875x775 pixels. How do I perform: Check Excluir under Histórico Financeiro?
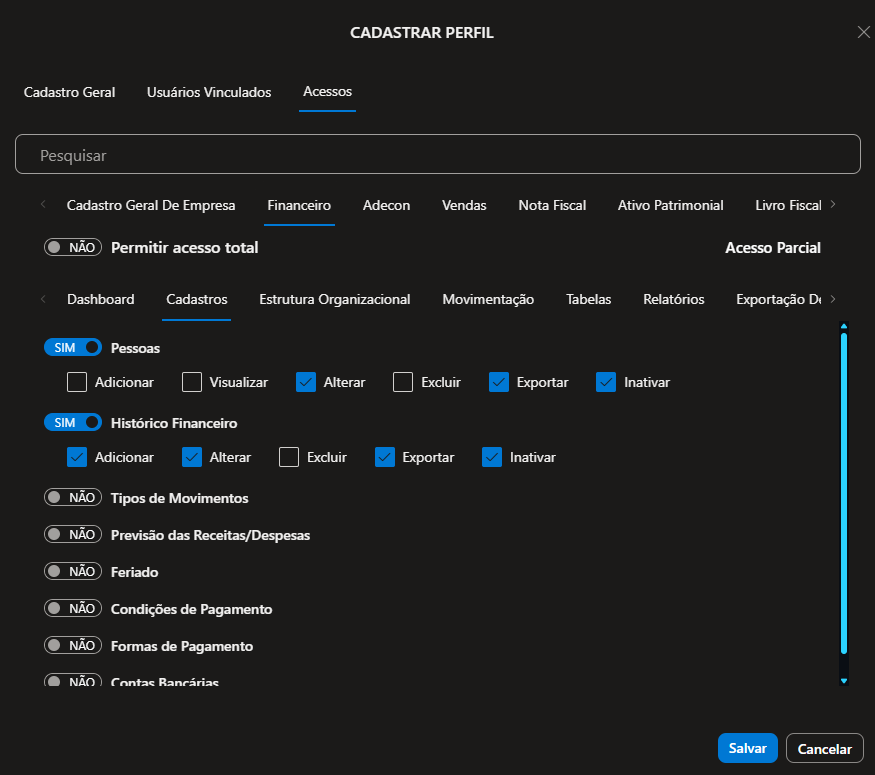pyautogui.click(x=289, y=457)
